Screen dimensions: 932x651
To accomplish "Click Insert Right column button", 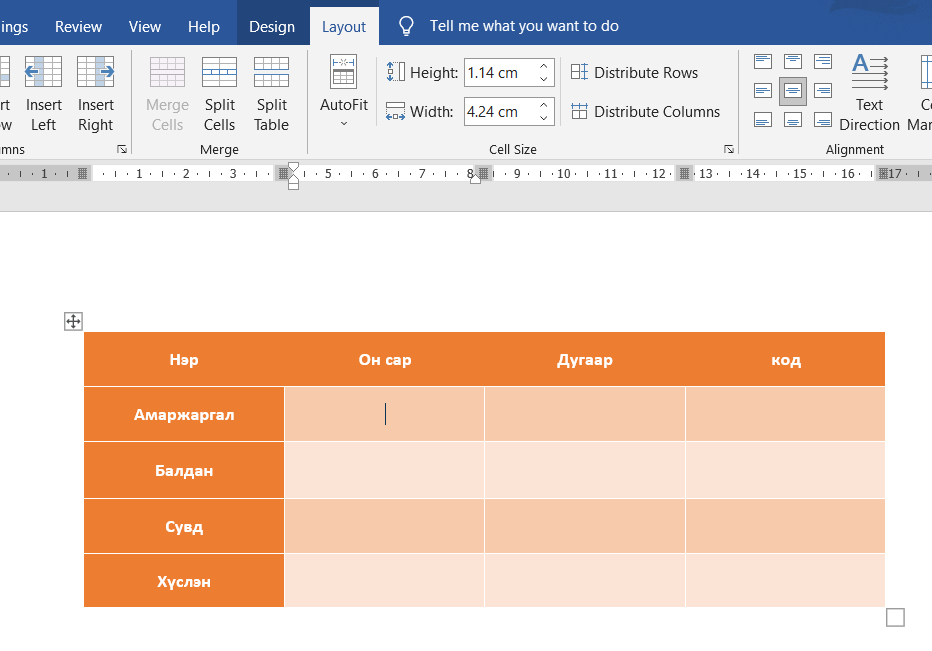I will 95,94.
